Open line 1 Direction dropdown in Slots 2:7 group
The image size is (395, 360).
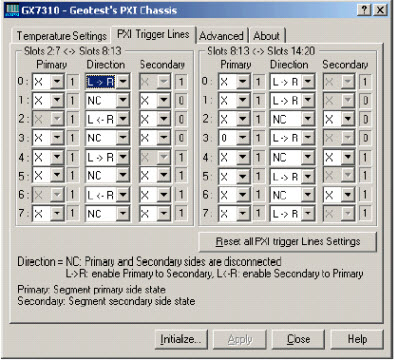pos(108,100)
